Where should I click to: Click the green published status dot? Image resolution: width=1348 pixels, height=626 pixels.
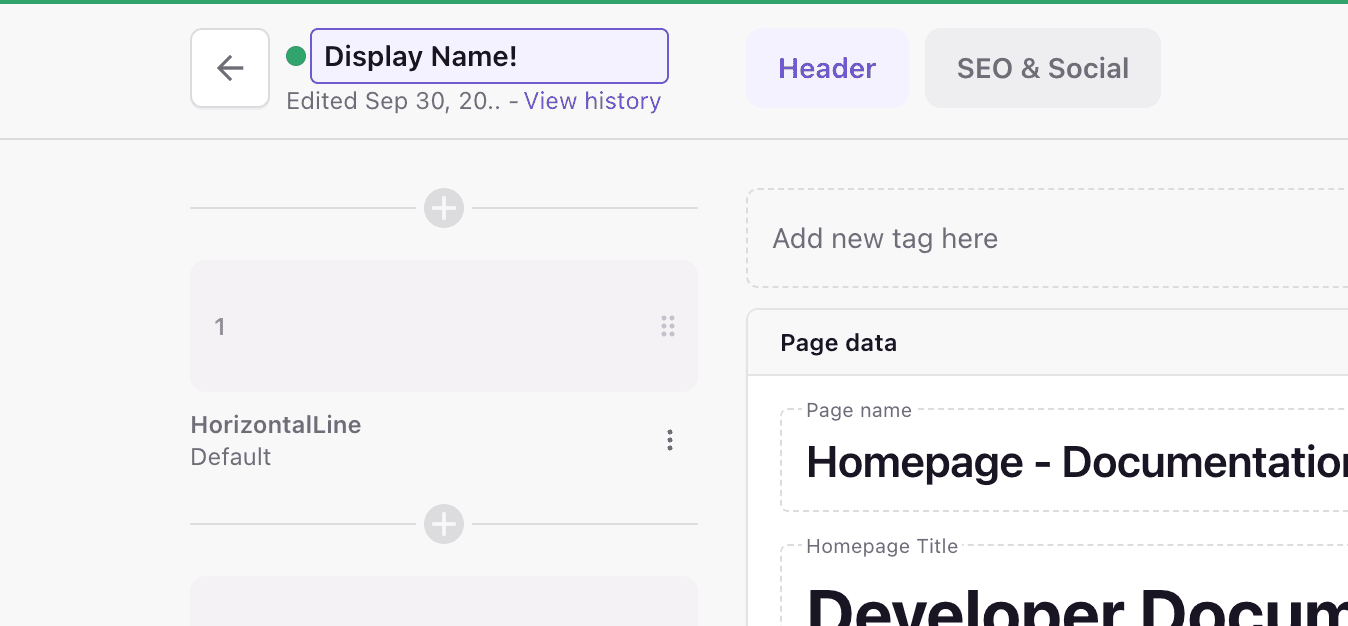tap(296, 56)
